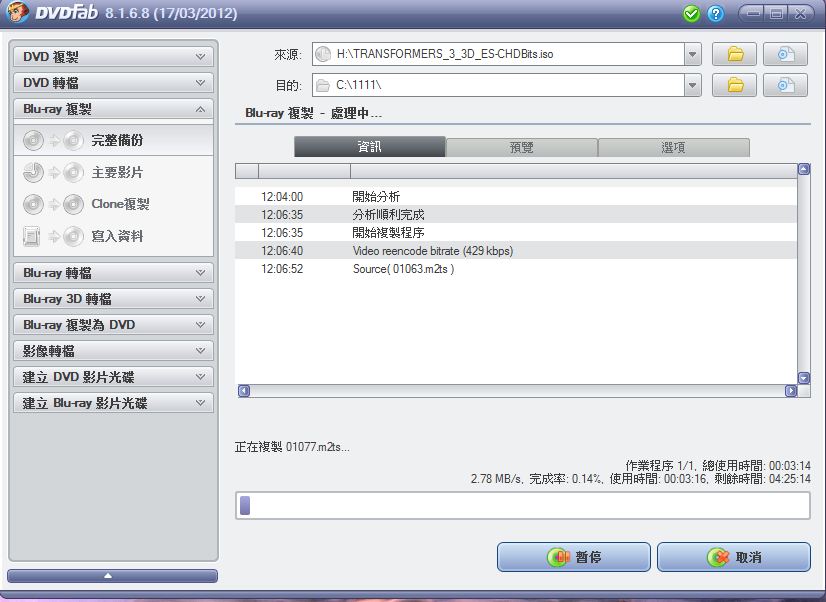Screen dimensions: 826x602
Task: Minimize the DVDFab window
Action: coord(753,14)
